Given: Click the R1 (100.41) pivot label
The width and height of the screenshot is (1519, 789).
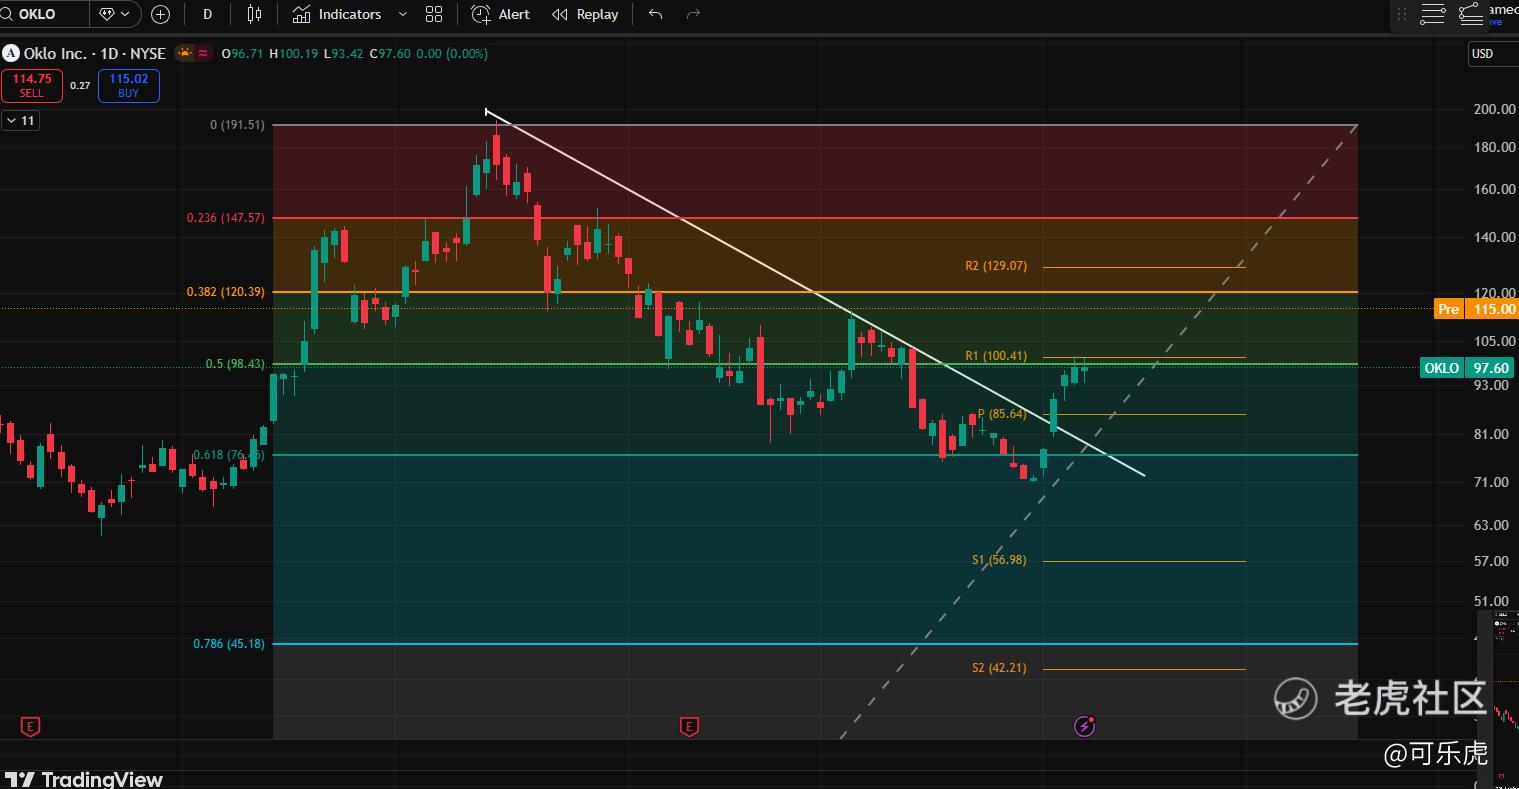Looking at the screenshot, I should pos(996,356).
